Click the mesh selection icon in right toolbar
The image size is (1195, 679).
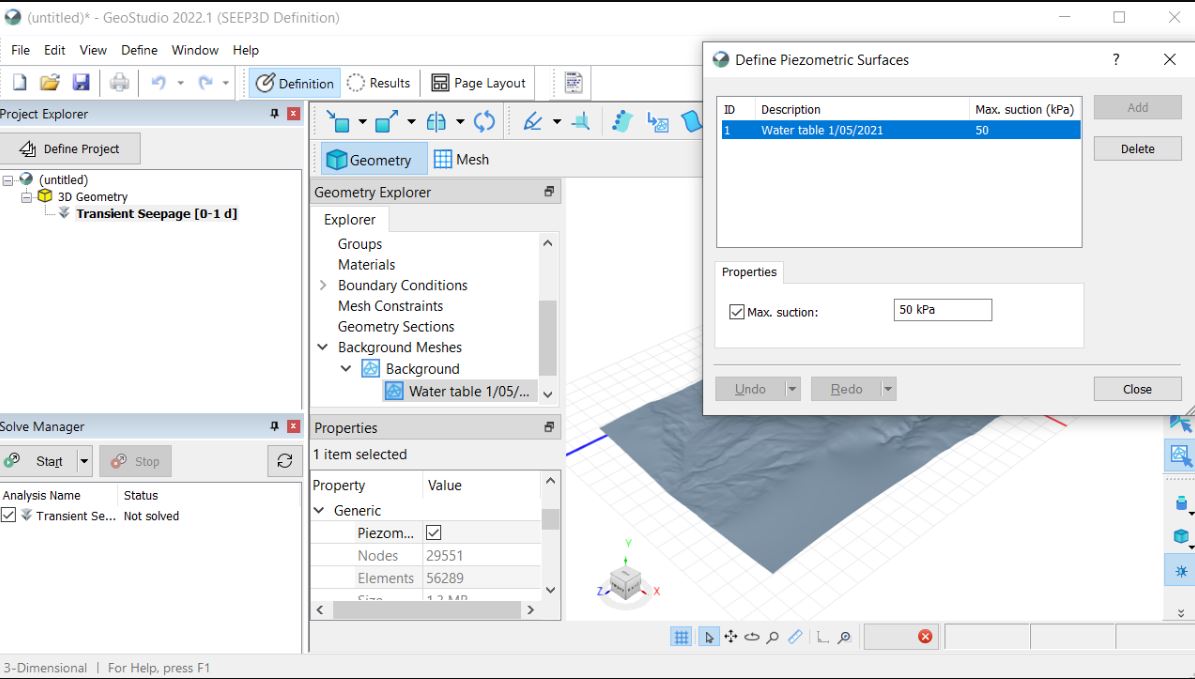pos(1180,456)
